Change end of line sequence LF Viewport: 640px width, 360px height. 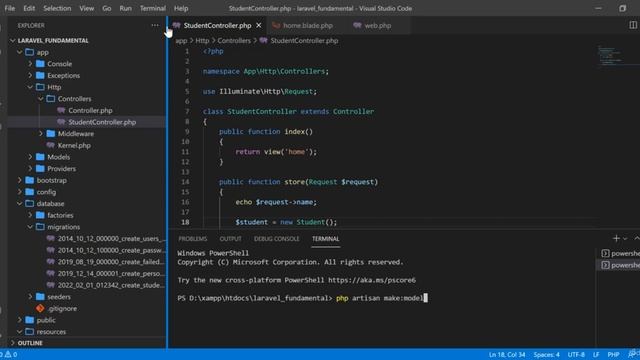click(596, 354)
